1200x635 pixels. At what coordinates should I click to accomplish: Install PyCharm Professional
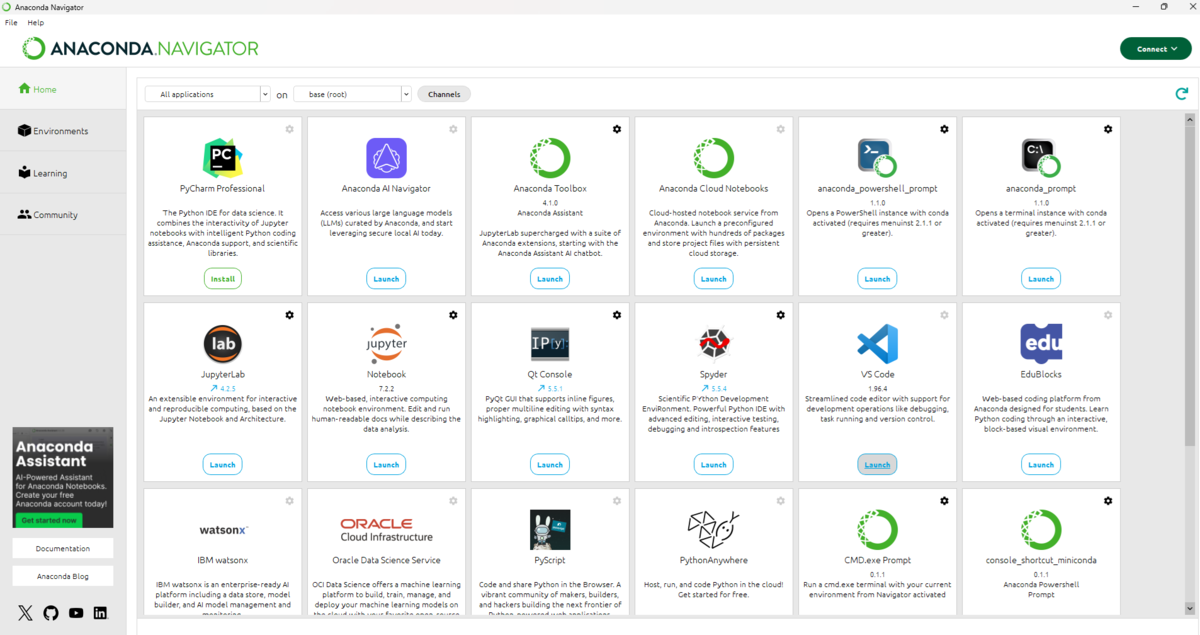222,279
